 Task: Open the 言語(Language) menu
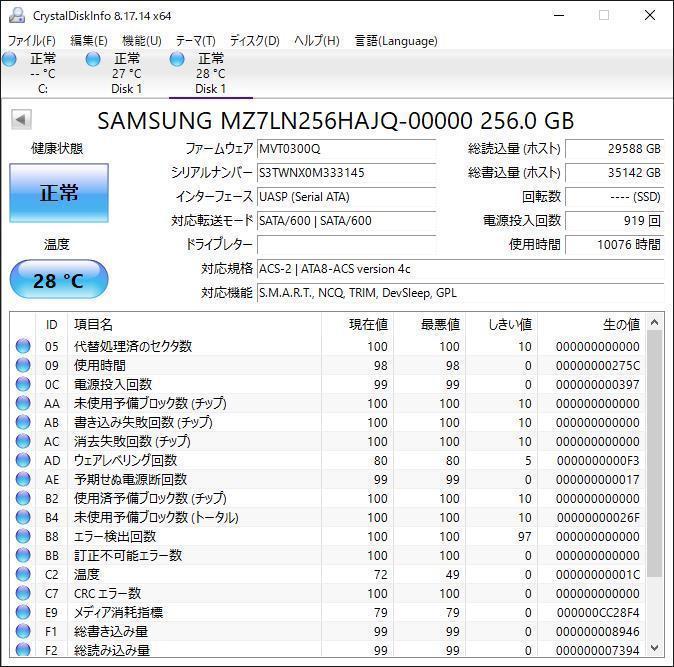tap(396, 41)
